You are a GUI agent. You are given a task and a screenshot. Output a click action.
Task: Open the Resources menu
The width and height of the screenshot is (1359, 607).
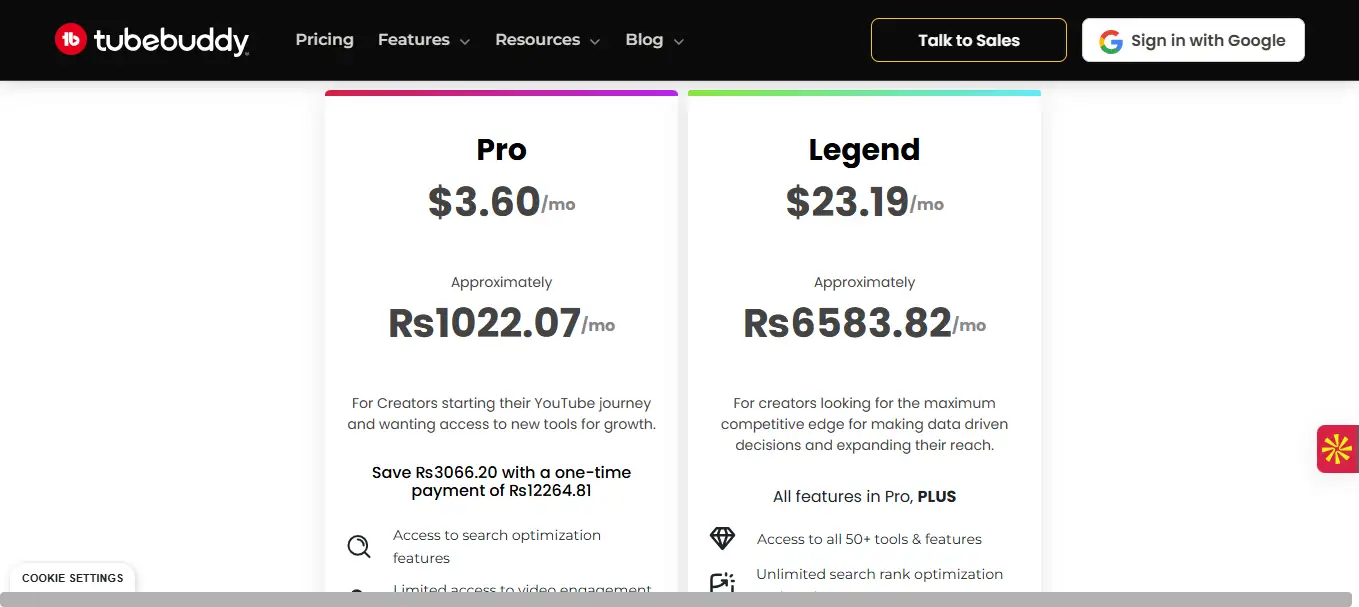(x=537, y=40)
